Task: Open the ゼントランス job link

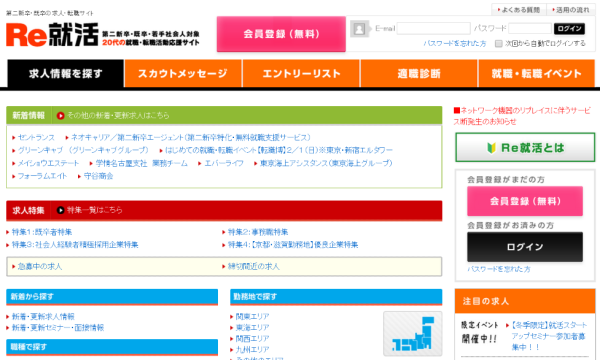Action: tap(36, 137)
